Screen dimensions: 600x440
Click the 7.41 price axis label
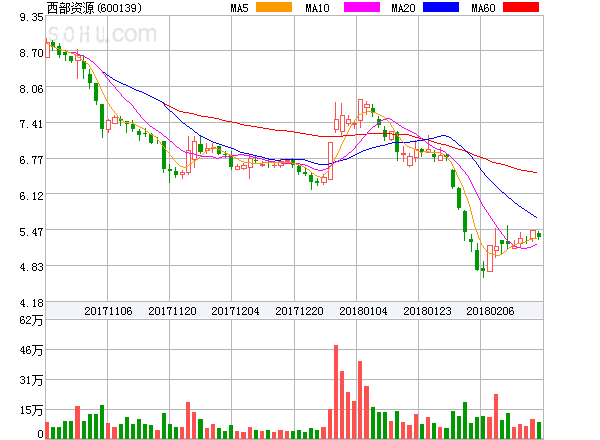tap(31, 124)
